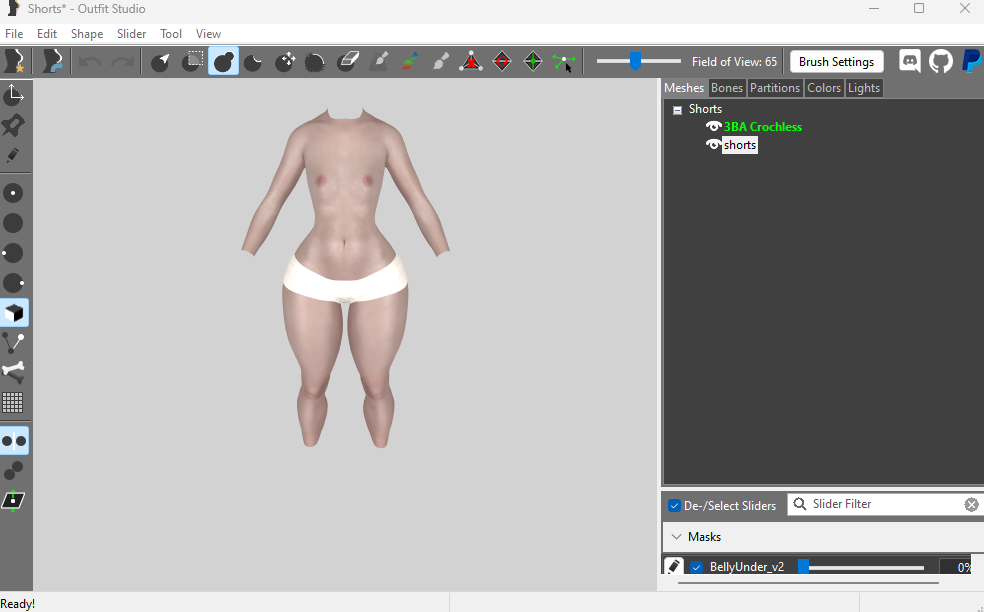The image size is (984, 612).
Task: Select the Collapse Vertex tool with red X
Action: click(x=471, y=62)
